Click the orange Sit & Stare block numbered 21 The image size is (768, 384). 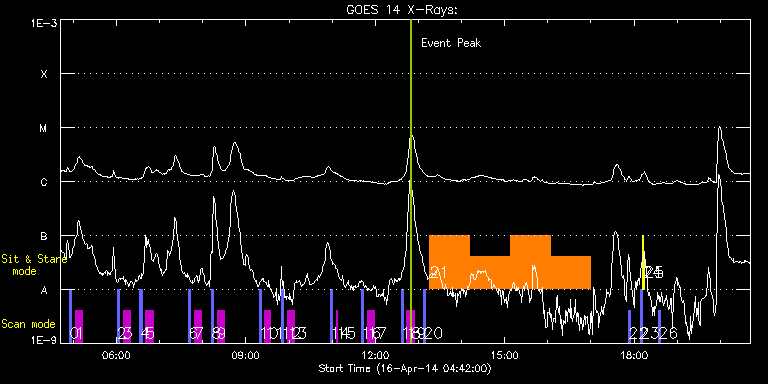(510, 263)
